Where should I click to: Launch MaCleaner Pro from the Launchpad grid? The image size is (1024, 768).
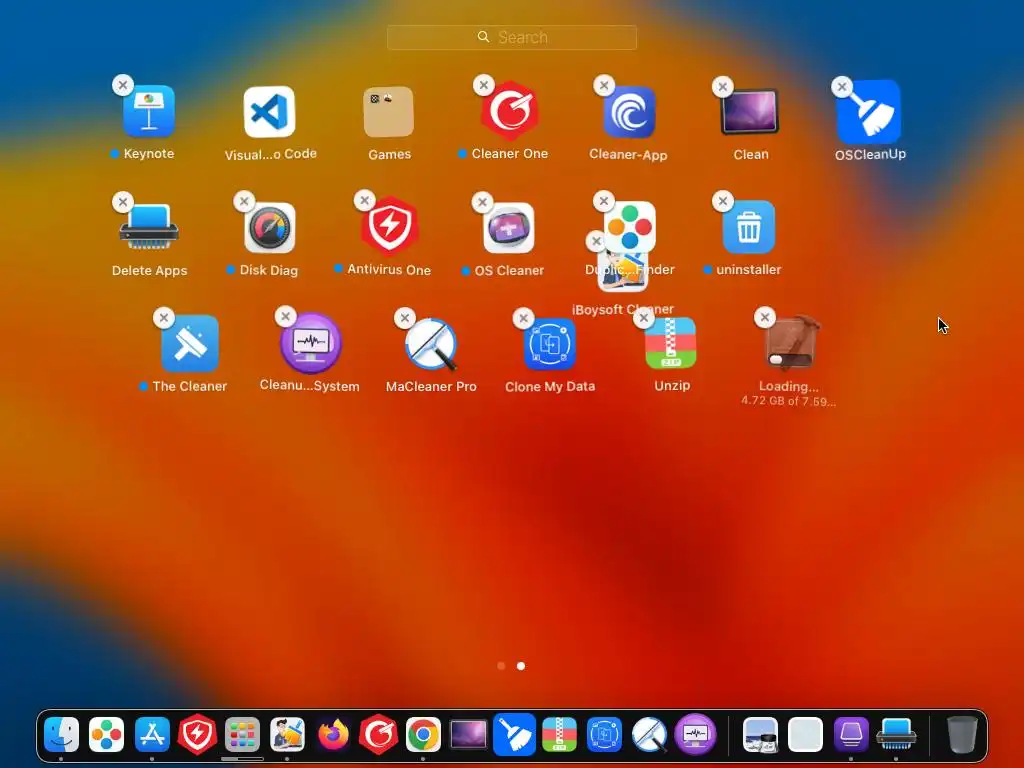(x=431, y=344)
